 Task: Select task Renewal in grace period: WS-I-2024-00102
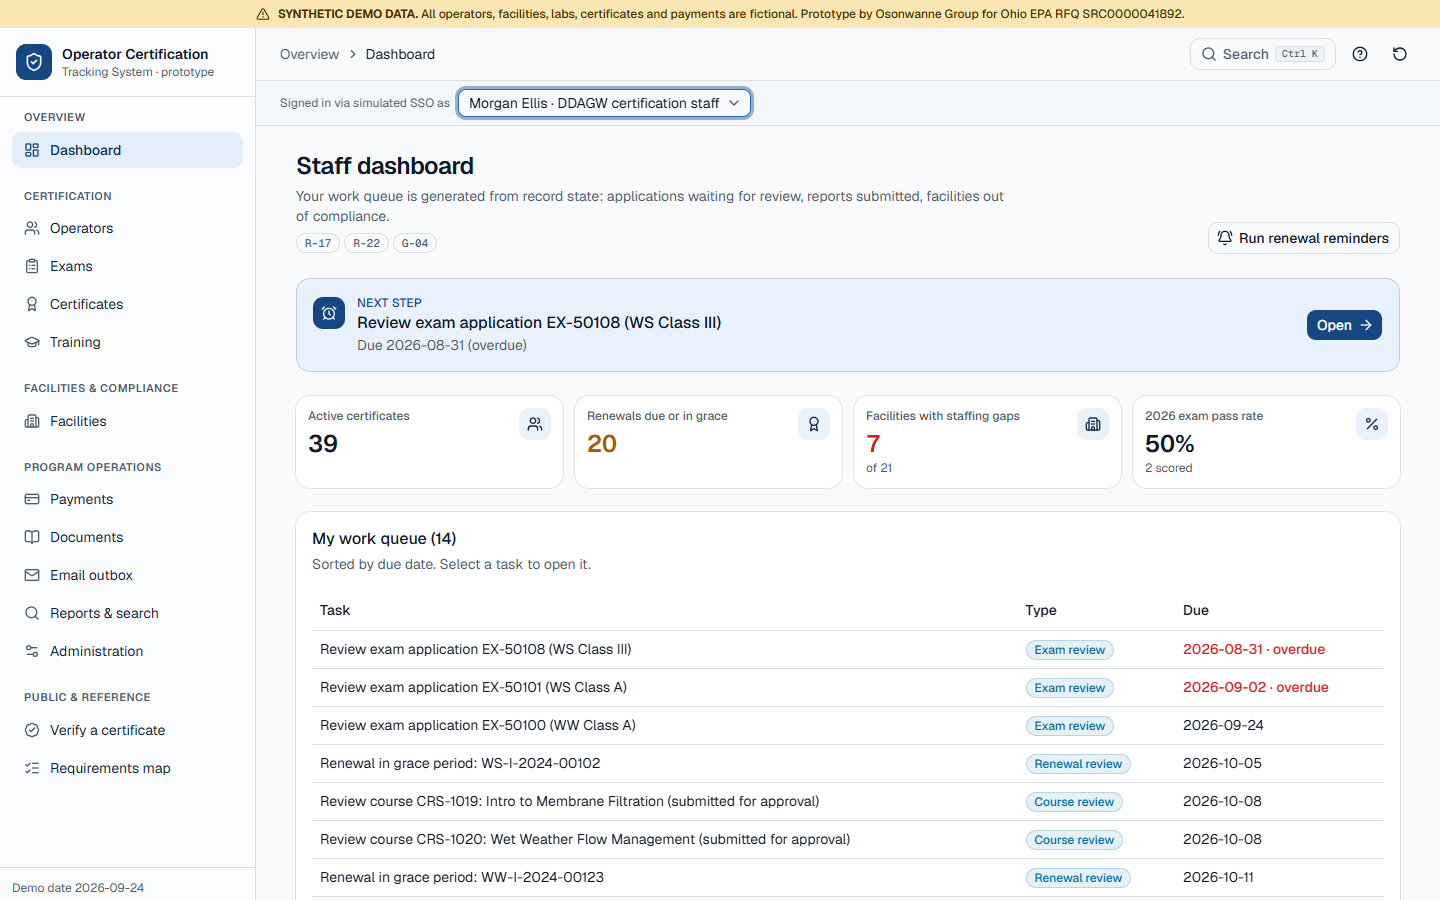848,764
